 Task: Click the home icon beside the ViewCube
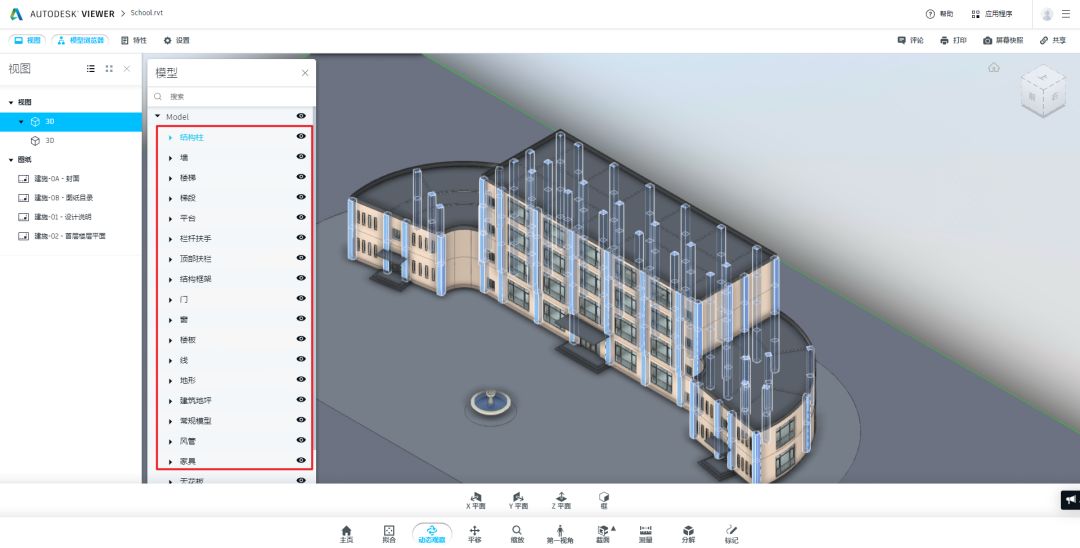[x=993, y=67]
